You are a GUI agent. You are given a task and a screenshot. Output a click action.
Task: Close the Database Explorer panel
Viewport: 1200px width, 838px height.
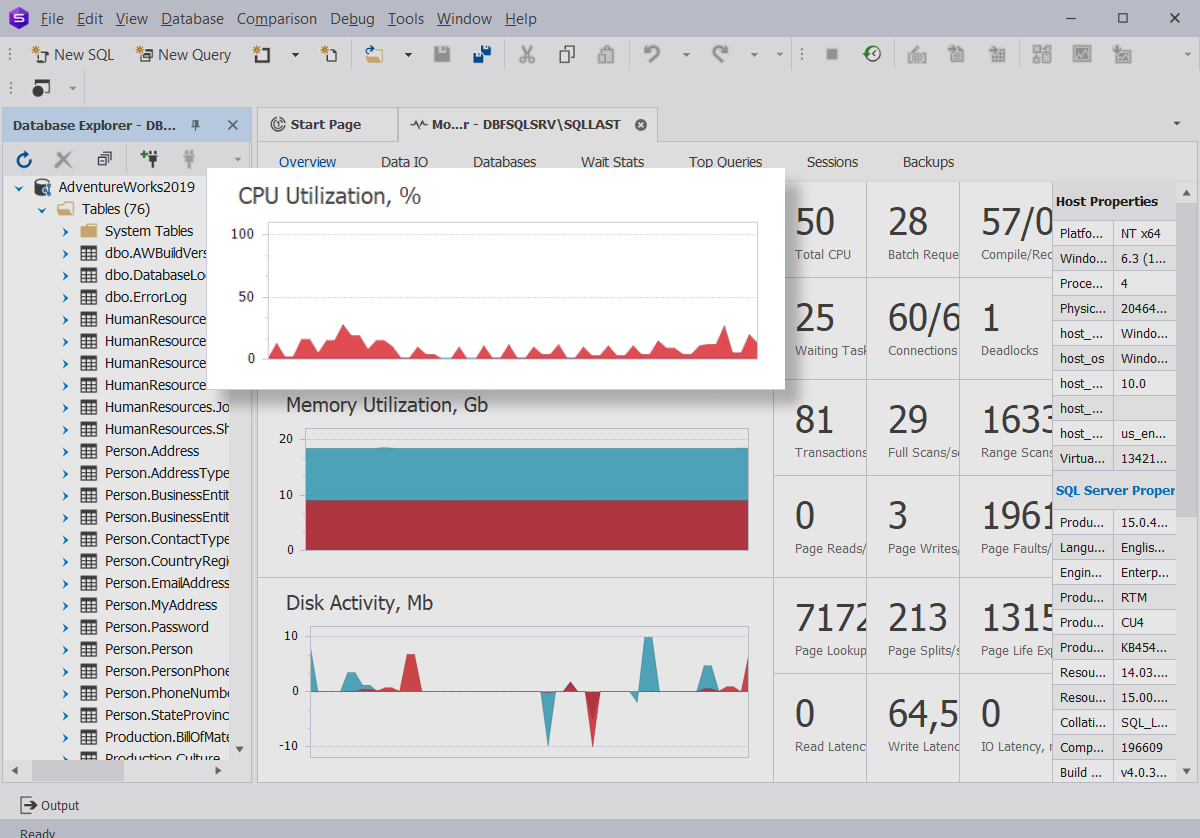[x=233, y=124]
